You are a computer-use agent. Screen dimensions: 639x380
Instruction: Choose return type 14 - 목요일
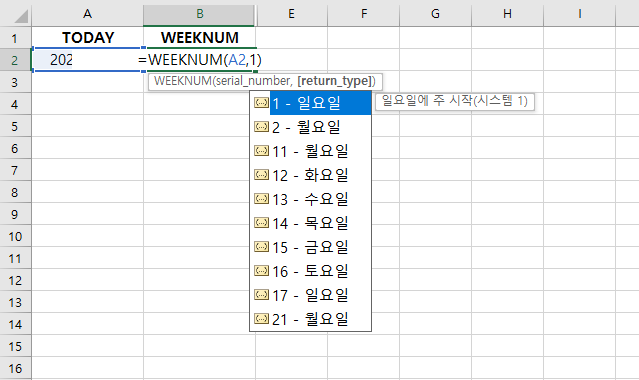311,223
